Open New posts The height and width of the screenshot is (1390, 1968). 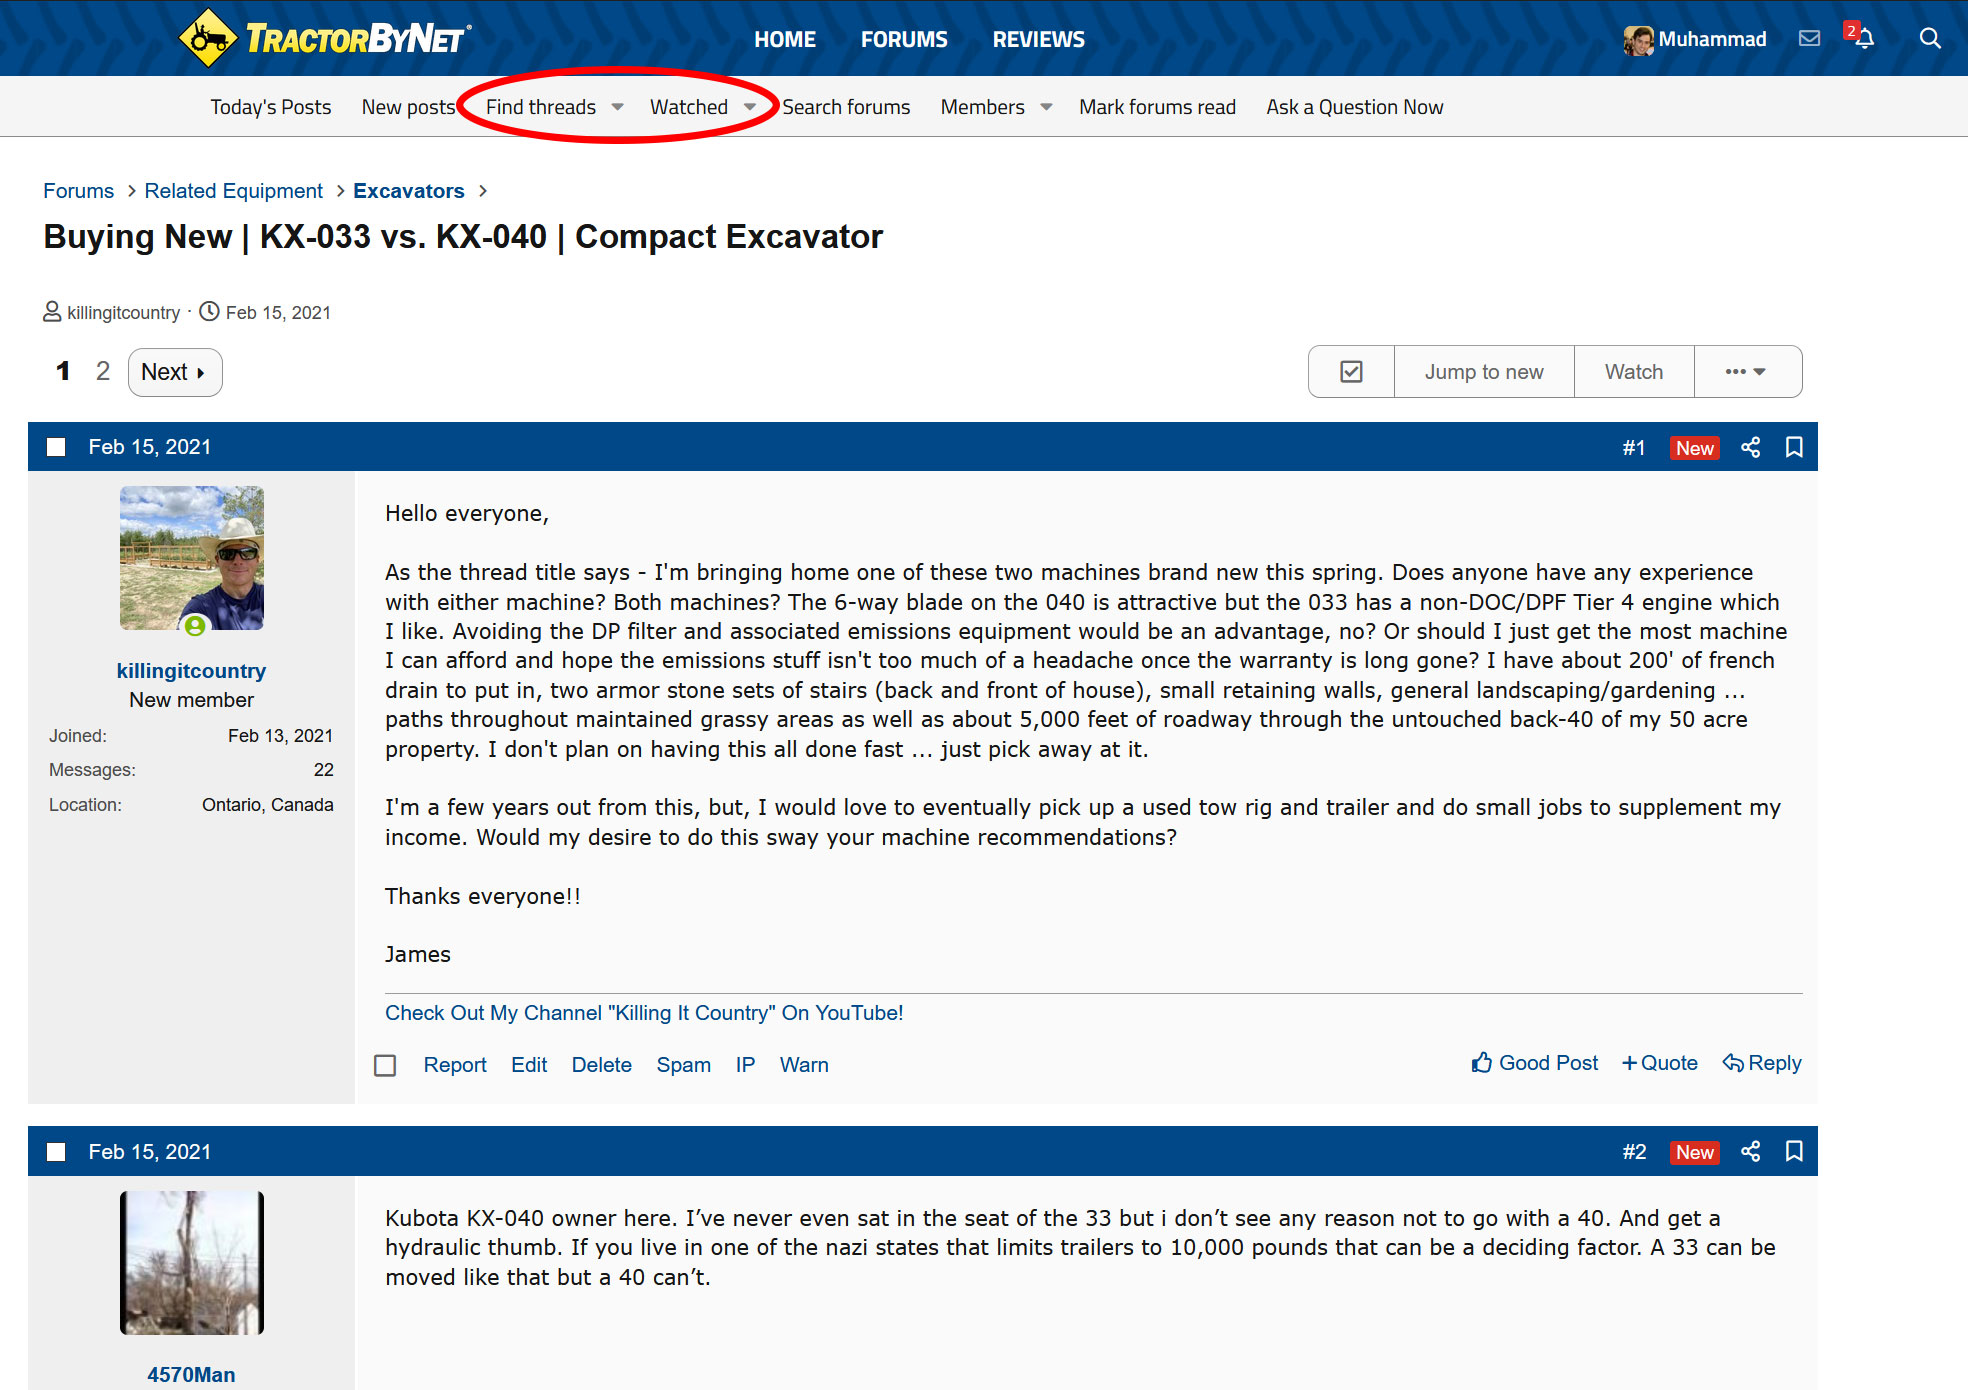pyautogui.click(x=408, y=107)
